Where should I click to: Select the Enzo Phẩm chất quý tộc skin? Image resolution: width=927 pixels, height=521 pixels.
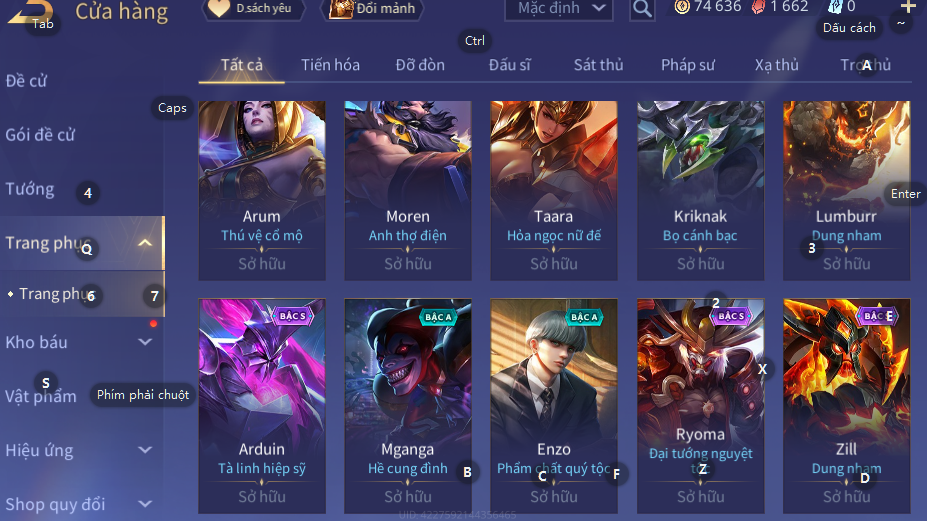[x=554, y=406]
